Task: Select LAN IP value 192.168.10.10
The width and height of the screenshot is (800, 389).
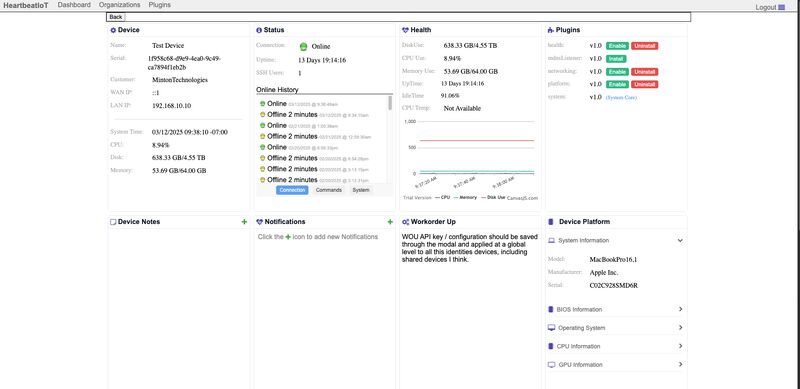Action: click(x=171, y=106)
